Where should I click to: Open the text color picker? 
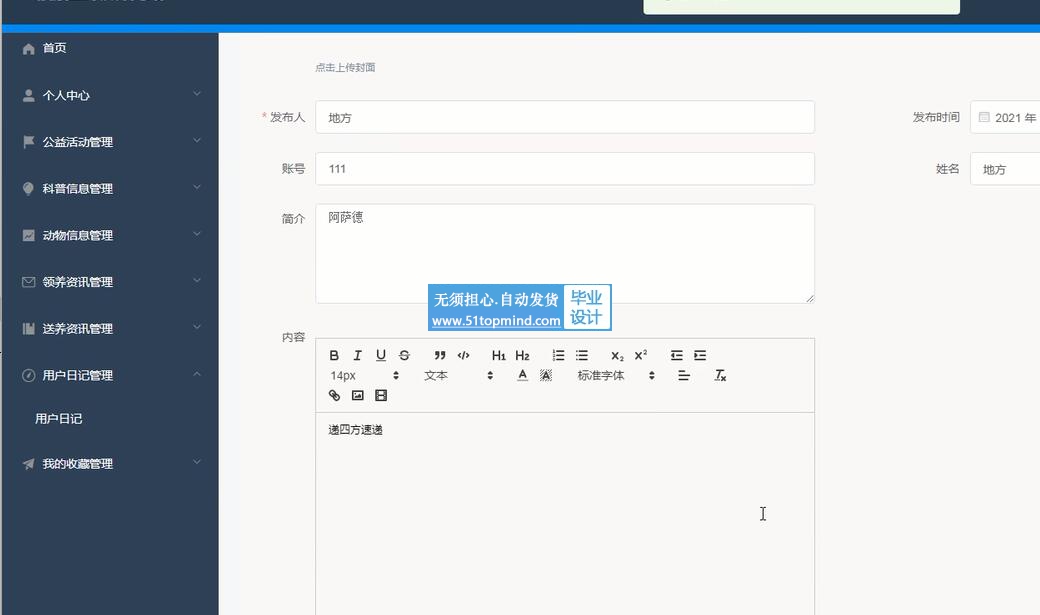(x=523, y=376)
